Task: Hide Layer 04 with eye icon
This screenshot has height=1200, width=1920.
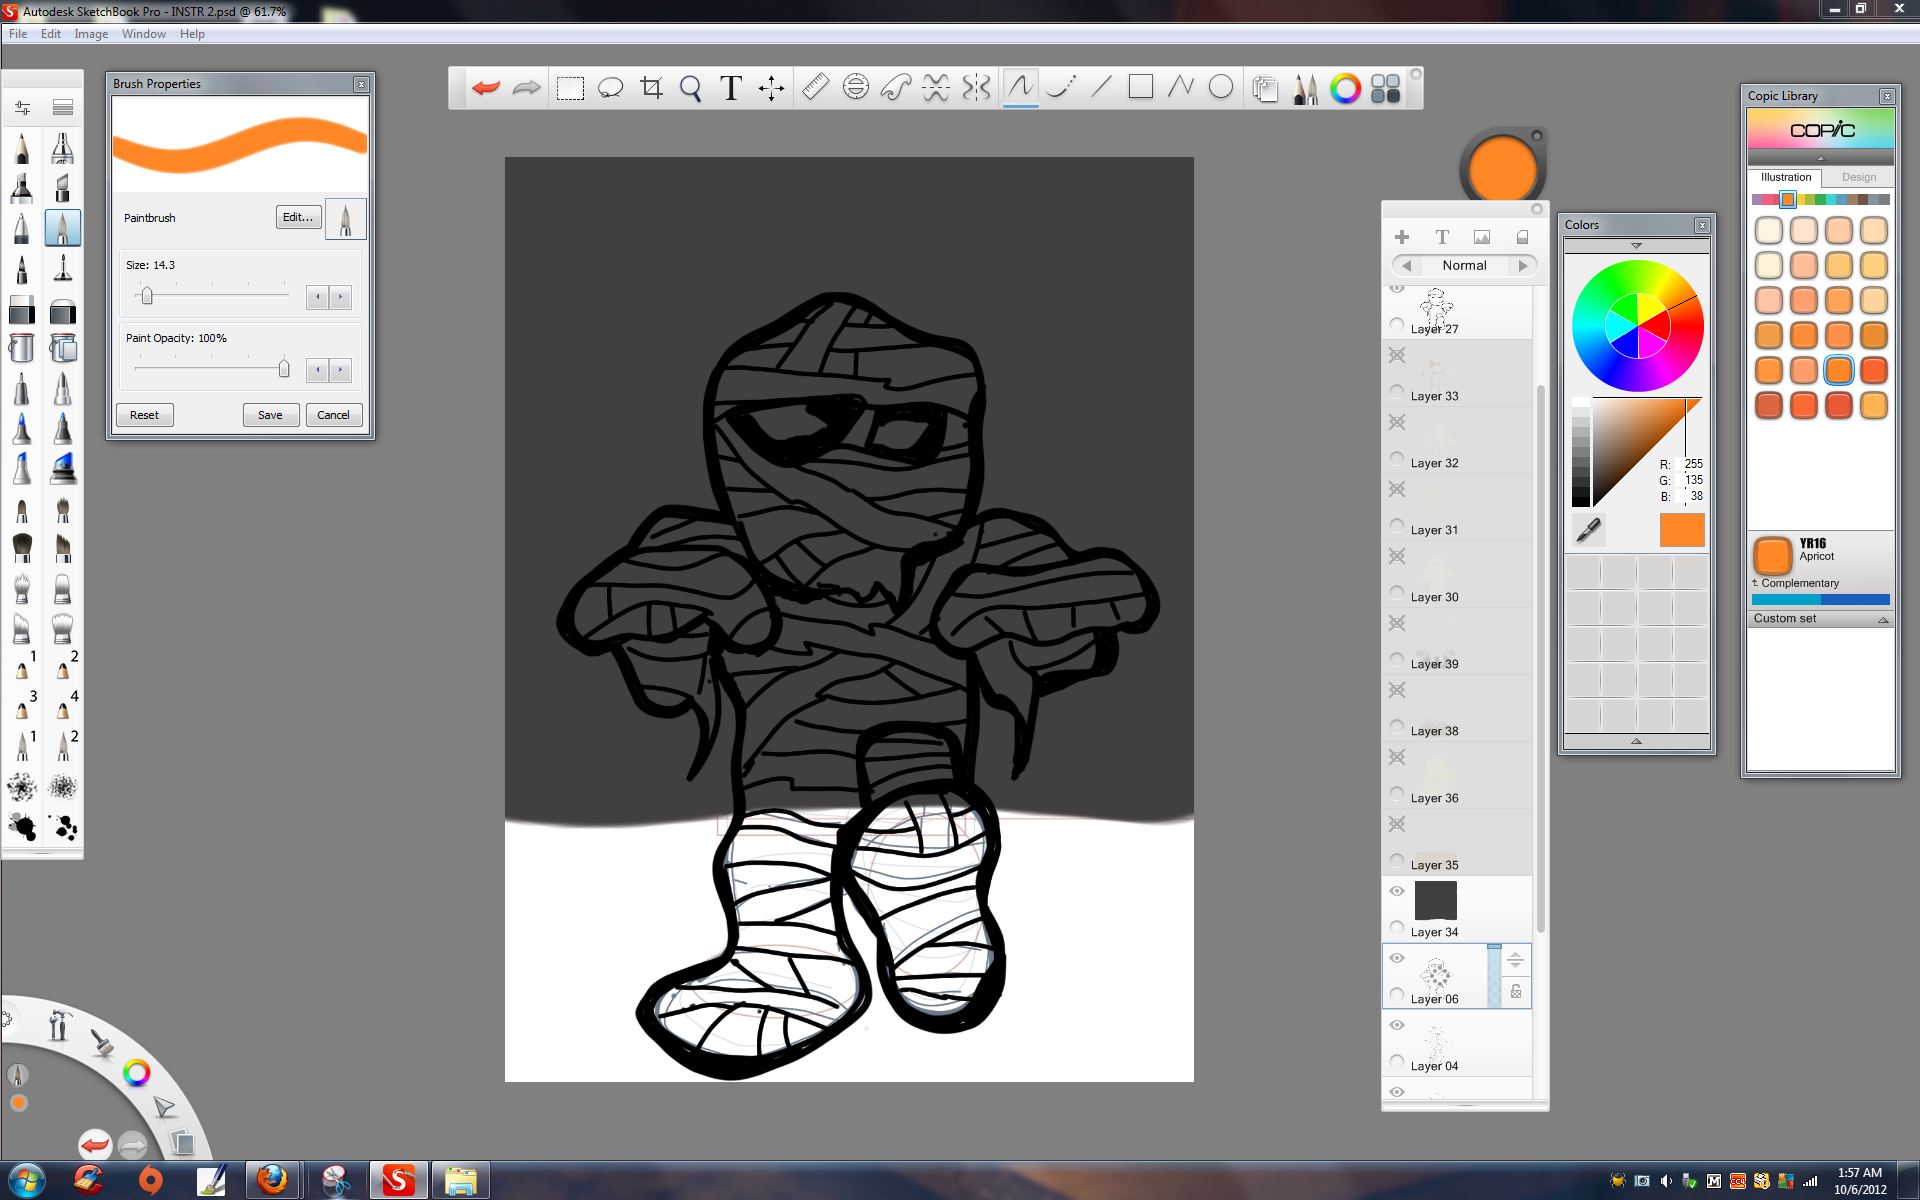Action: click(x=1397, y=1025)
